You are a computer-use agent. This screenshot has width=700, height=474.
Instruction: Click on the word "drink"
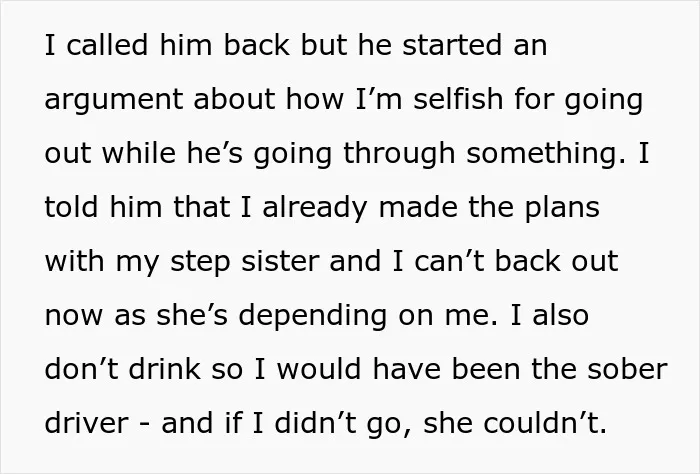(x=165, y=369)
